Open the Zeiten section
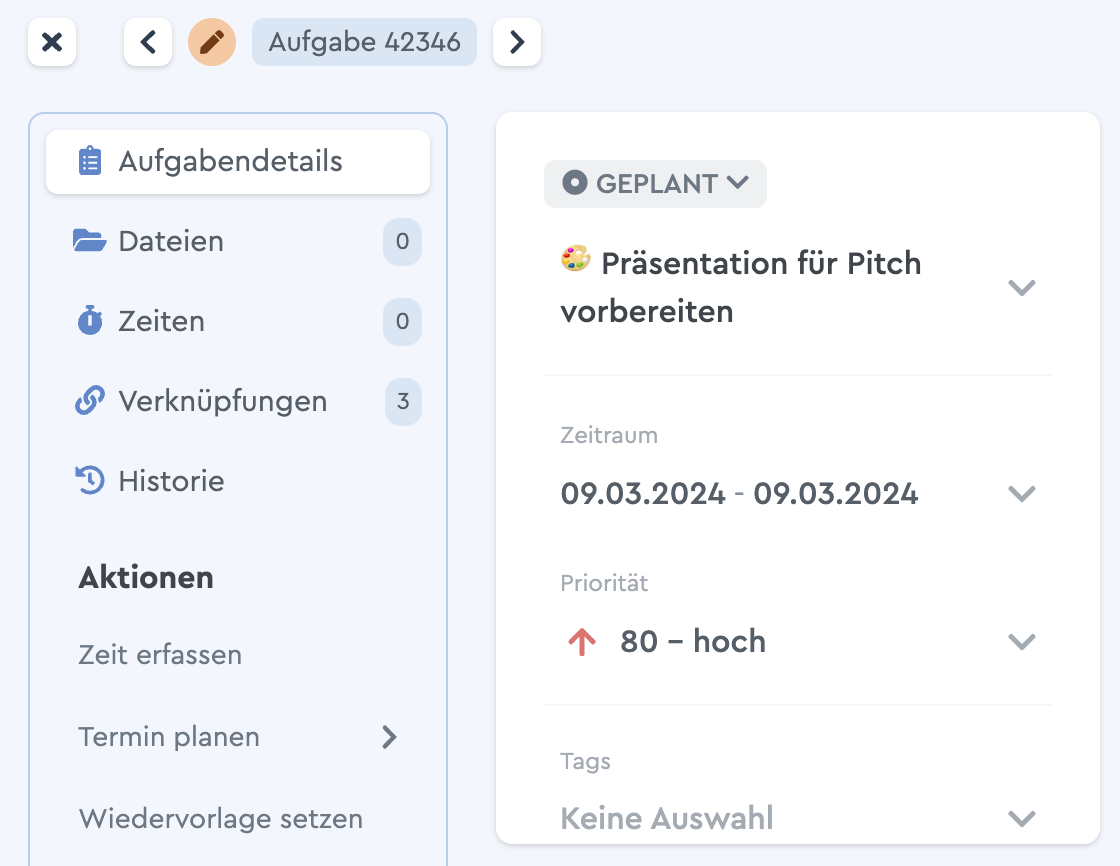 (238, 322)
